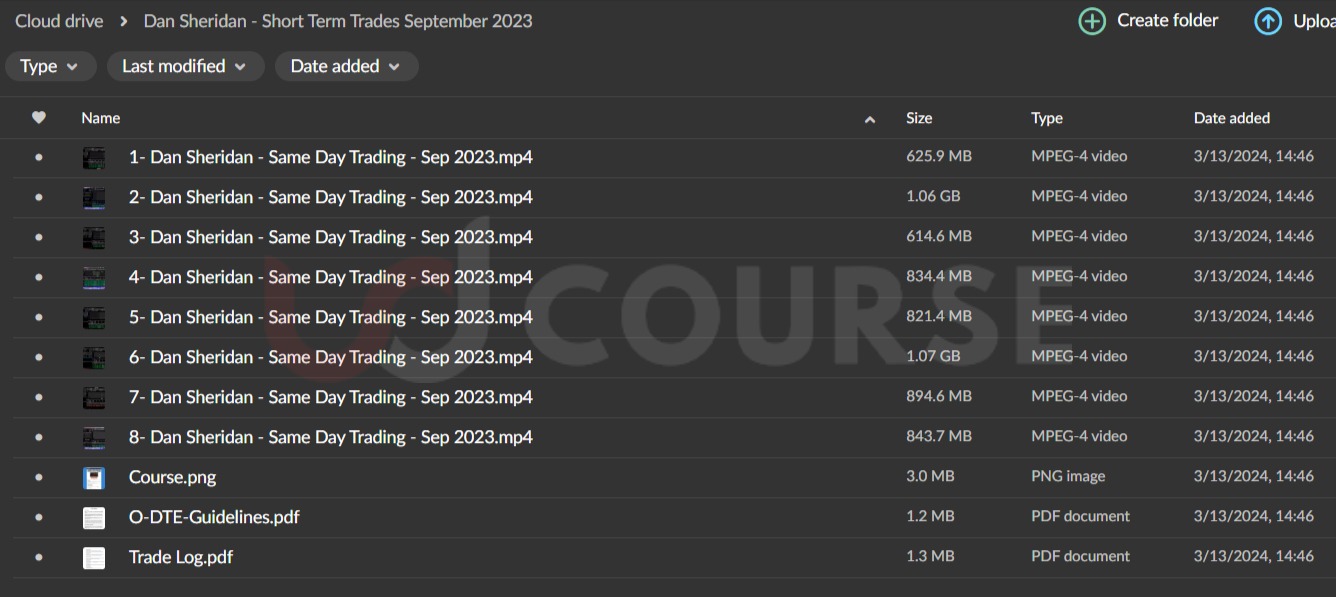This screenshot has height=597, width=1336.
Task: Click the Course.png image file icon
Action: [x=94, y=477]
